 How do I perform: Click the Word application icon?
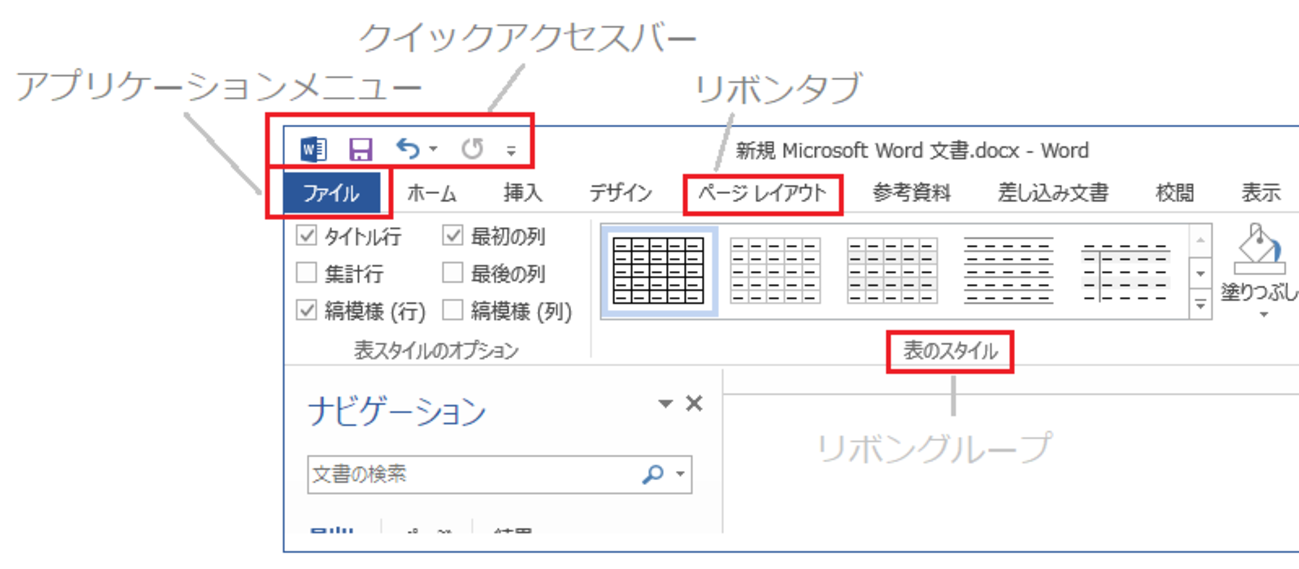click(313, 150)
